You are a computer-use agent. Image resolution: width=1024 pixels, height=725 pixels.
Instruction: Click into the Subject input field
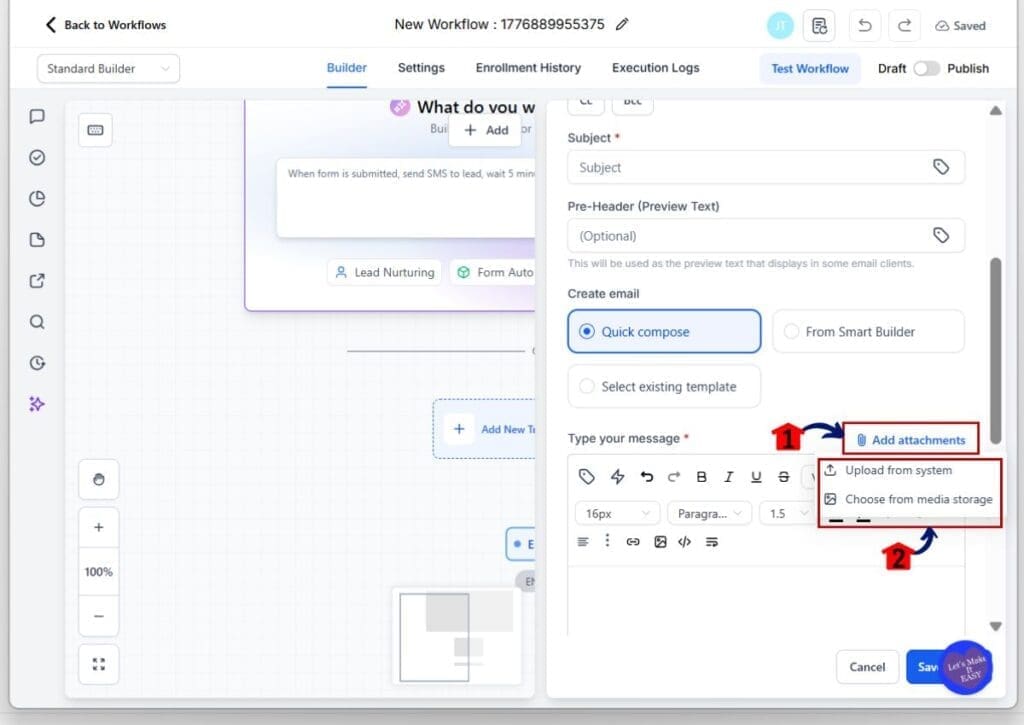point(750,168)
